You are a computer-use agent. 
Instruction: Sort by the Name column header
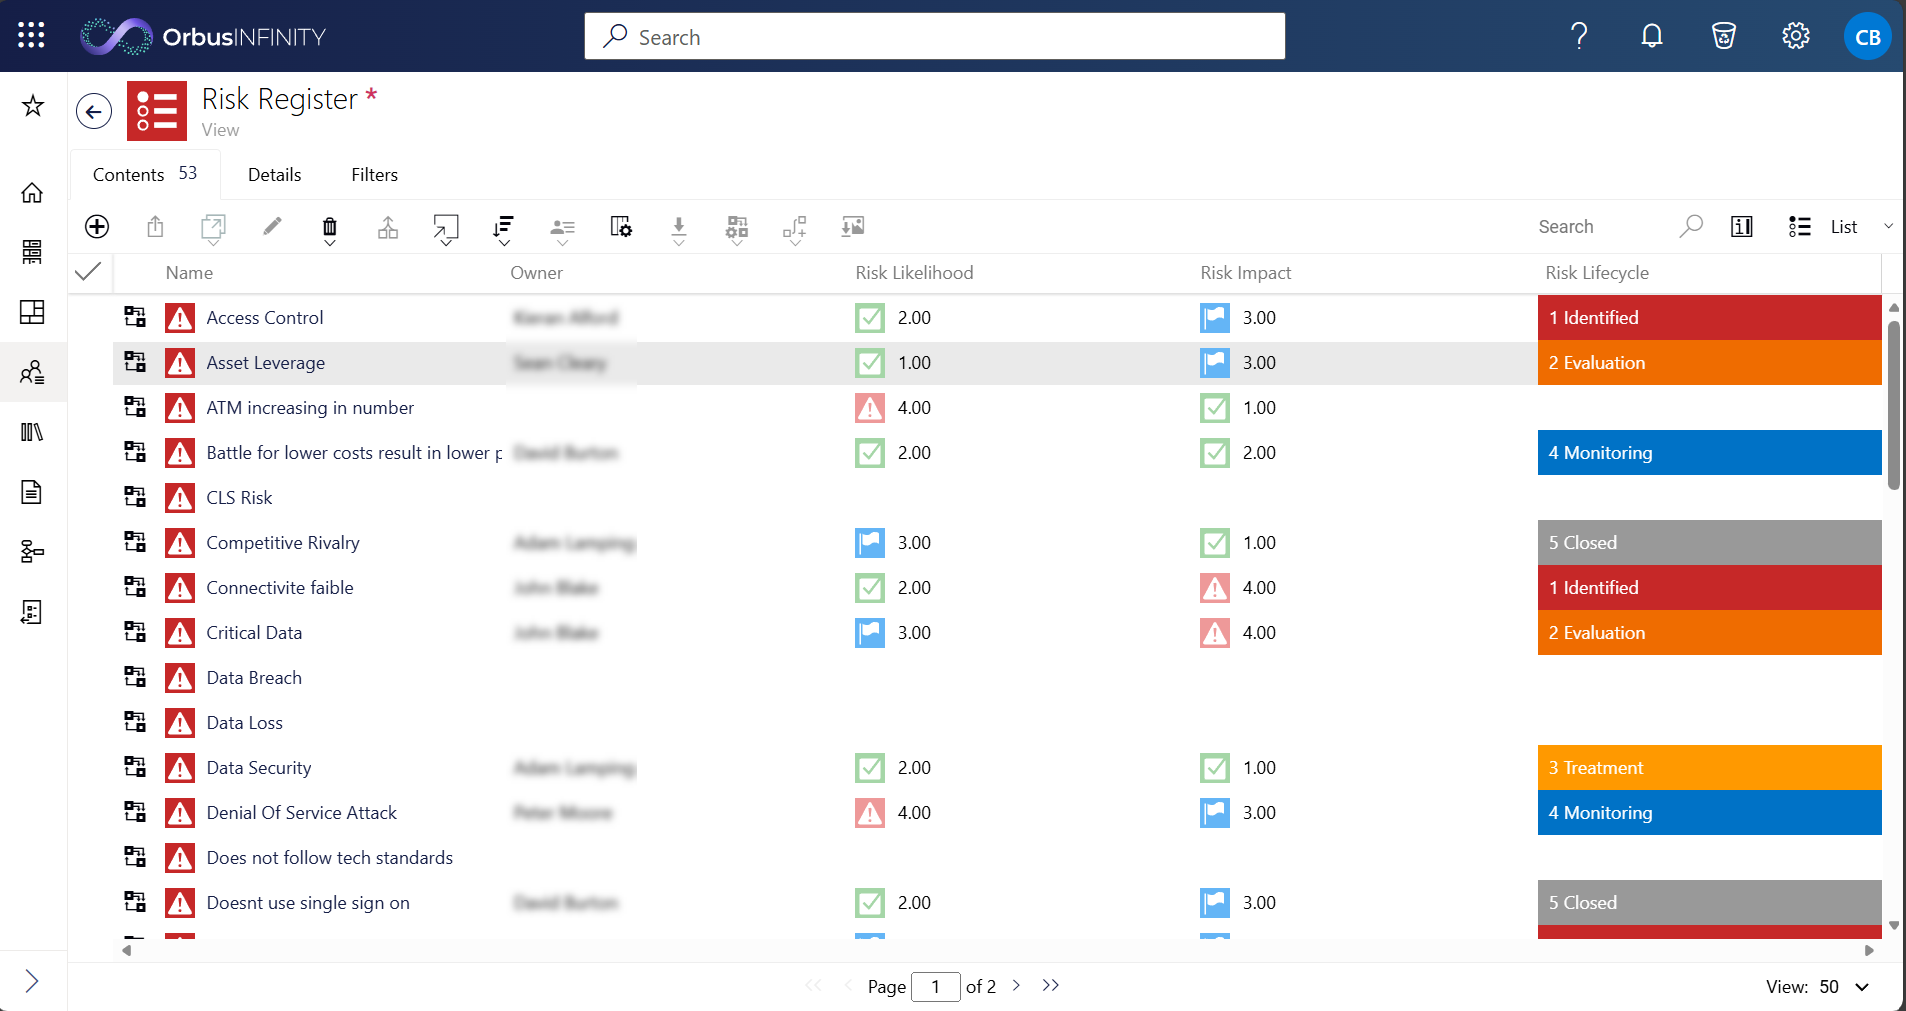(x=190, y=273)
